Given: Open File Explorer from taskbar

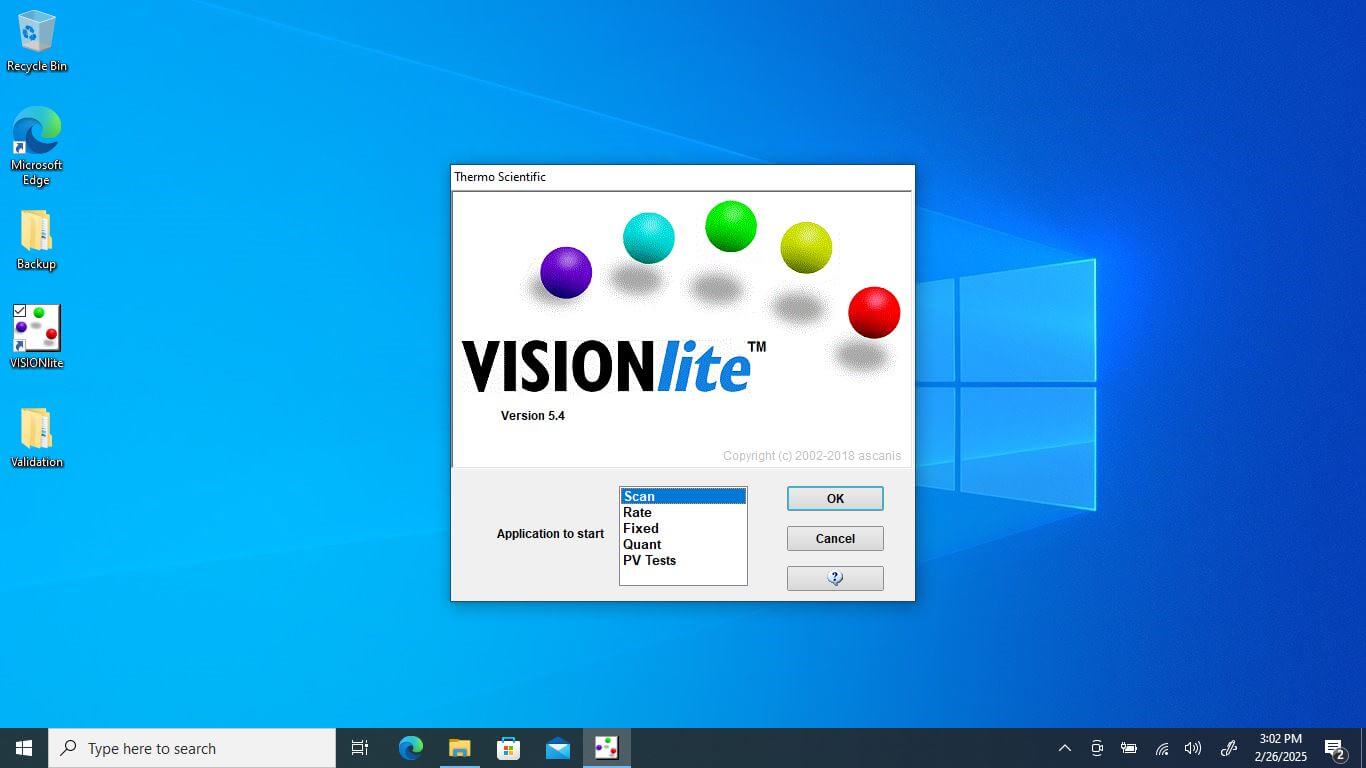Looking at the screenshot, I should coord(459,748).
